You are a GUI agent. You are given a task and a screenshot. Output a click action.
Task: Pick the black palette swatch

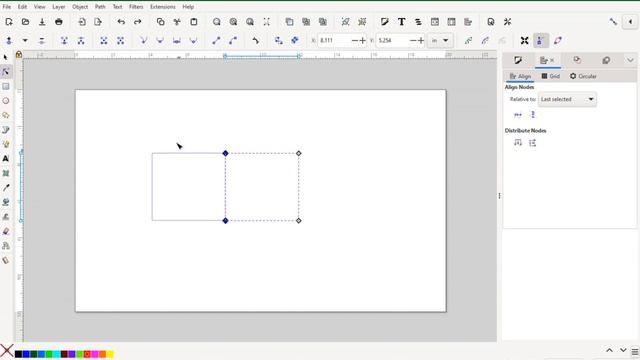pyautogui.click(x=18, y=354)
